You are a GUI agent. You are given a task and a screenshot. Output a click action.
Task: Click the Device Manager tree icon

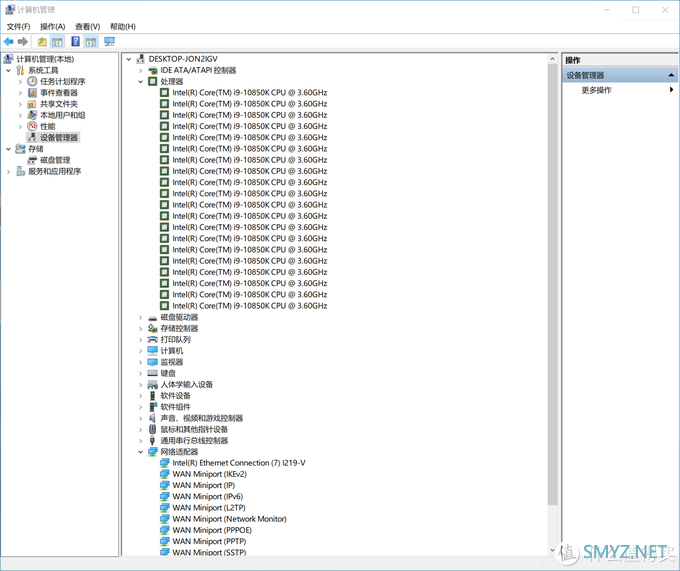[x=32, y=137]
